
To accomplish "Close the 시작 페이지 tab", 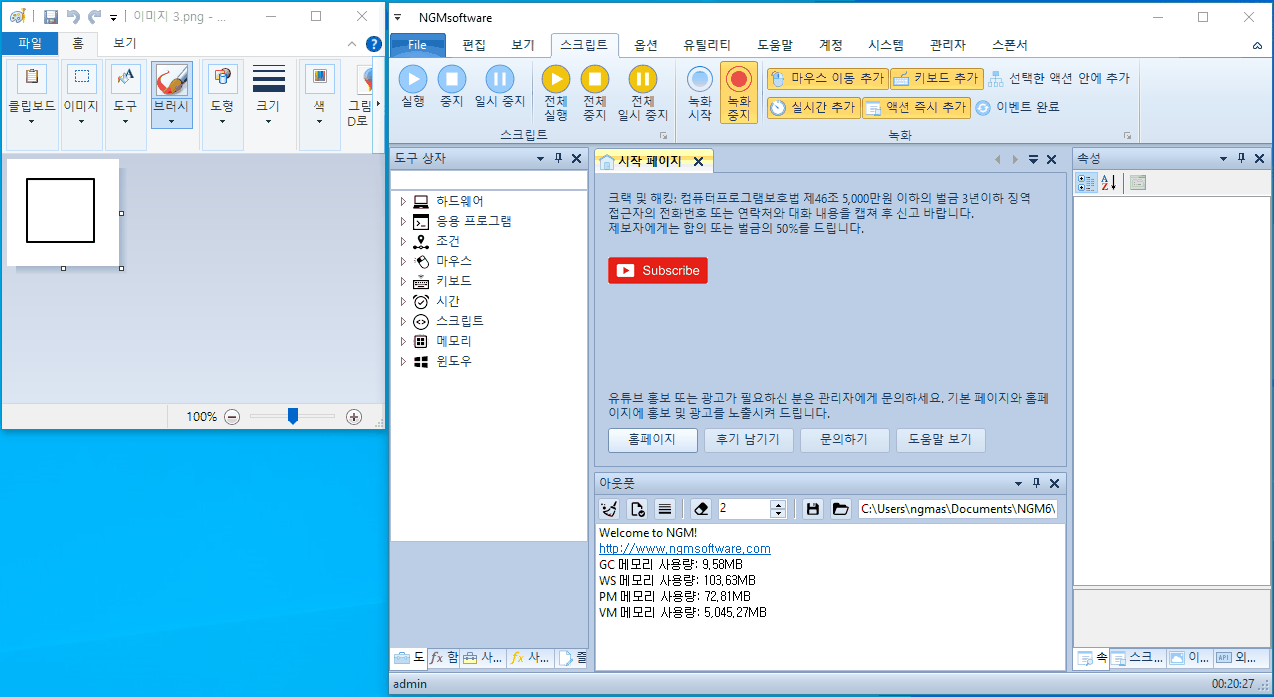I will point(698,162).
